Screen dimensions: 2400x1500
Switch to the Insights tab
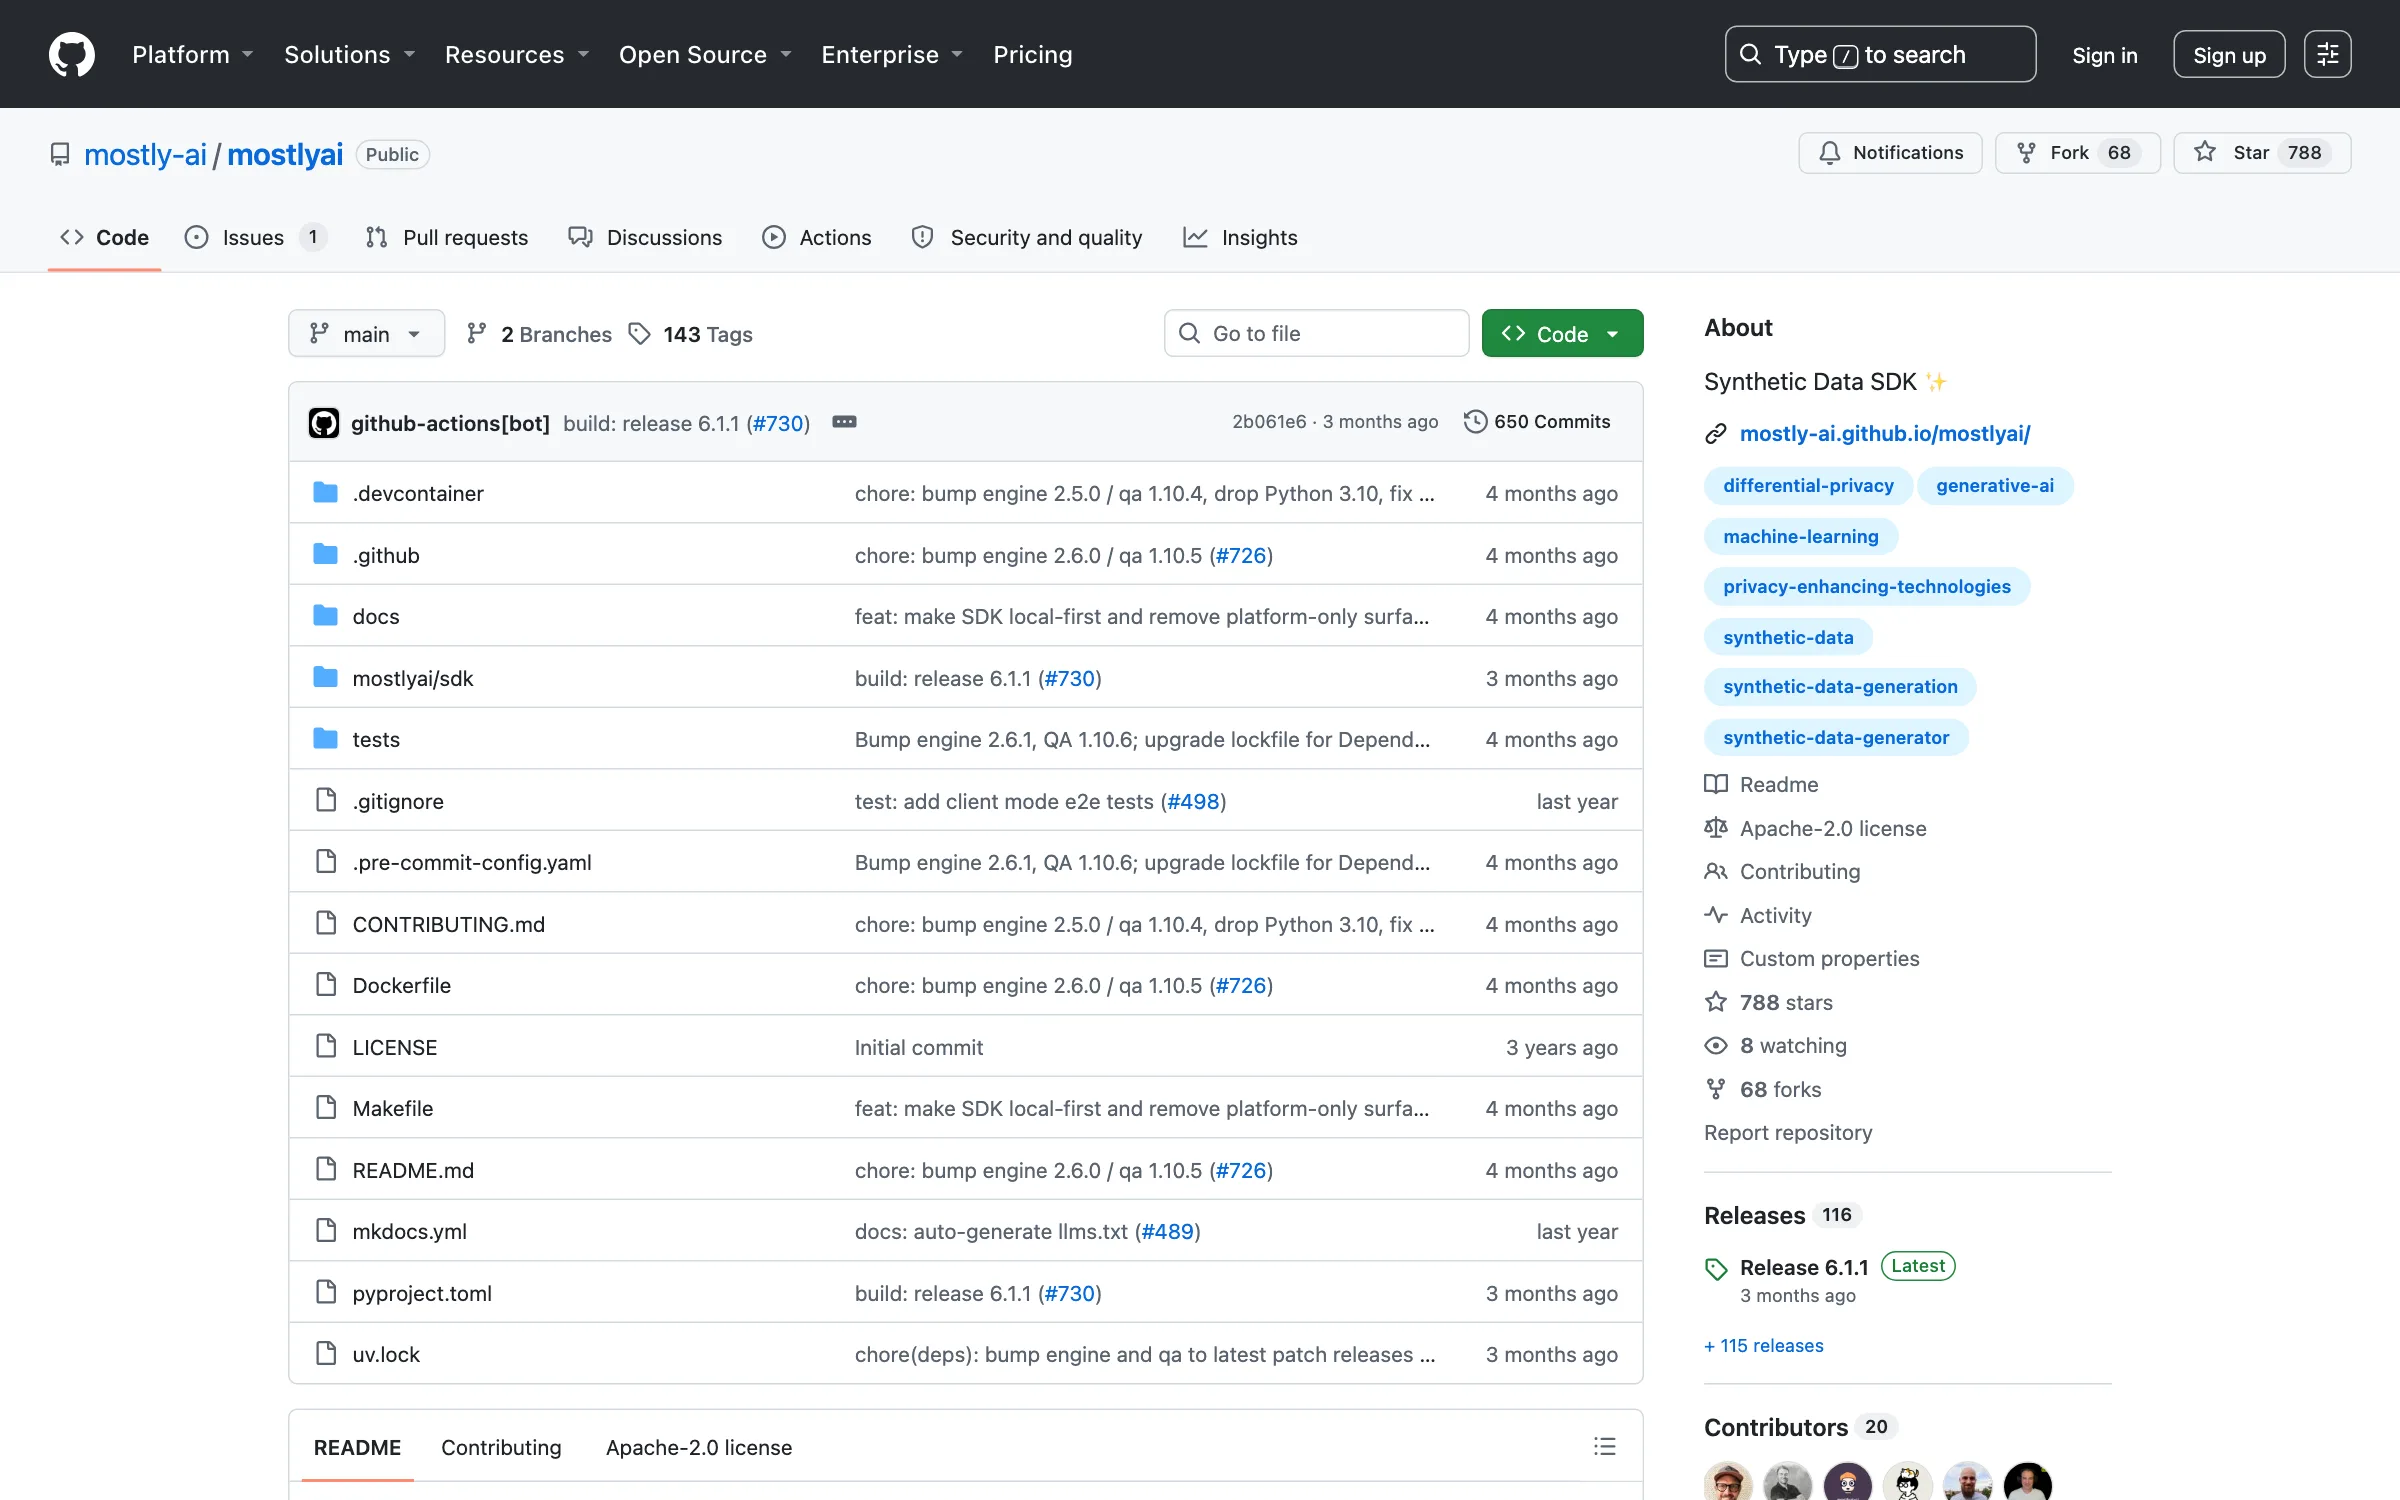(1240, 237)
